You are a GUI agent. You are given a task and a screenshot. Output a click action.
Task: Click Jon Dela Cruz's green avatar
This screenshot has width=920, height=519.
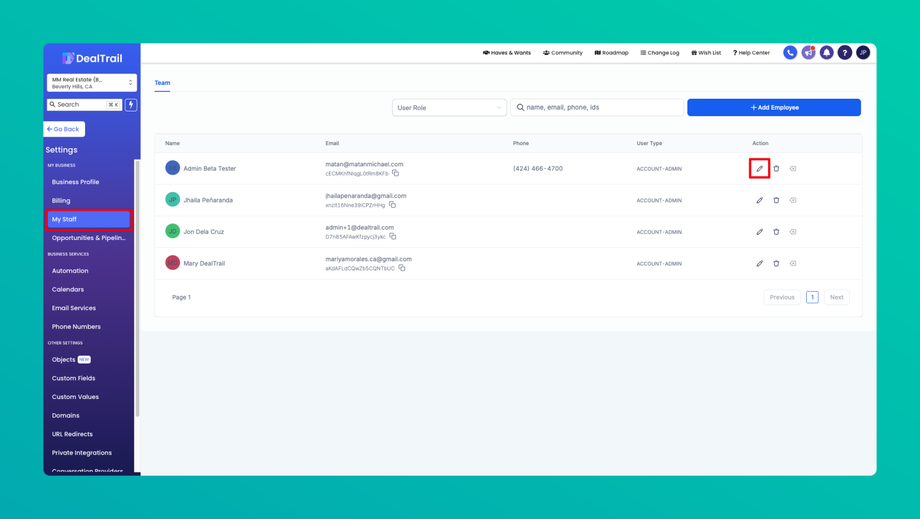pos(172,232)
